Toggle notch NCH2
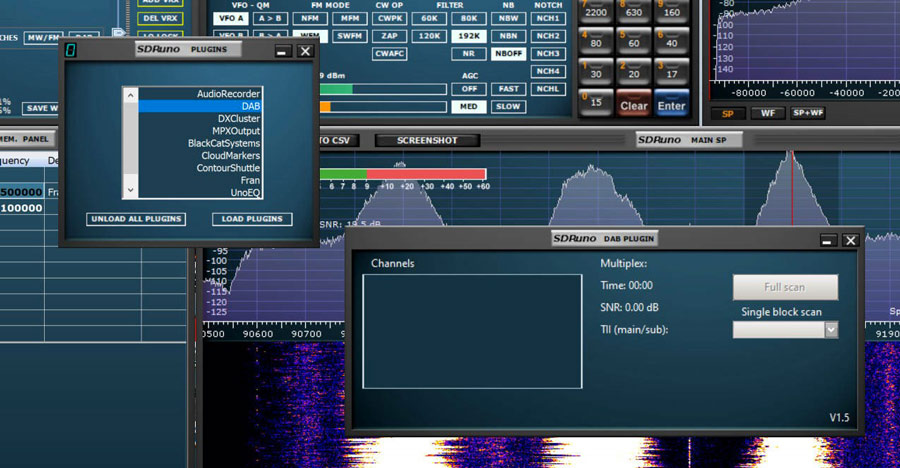 click(548, 36)
